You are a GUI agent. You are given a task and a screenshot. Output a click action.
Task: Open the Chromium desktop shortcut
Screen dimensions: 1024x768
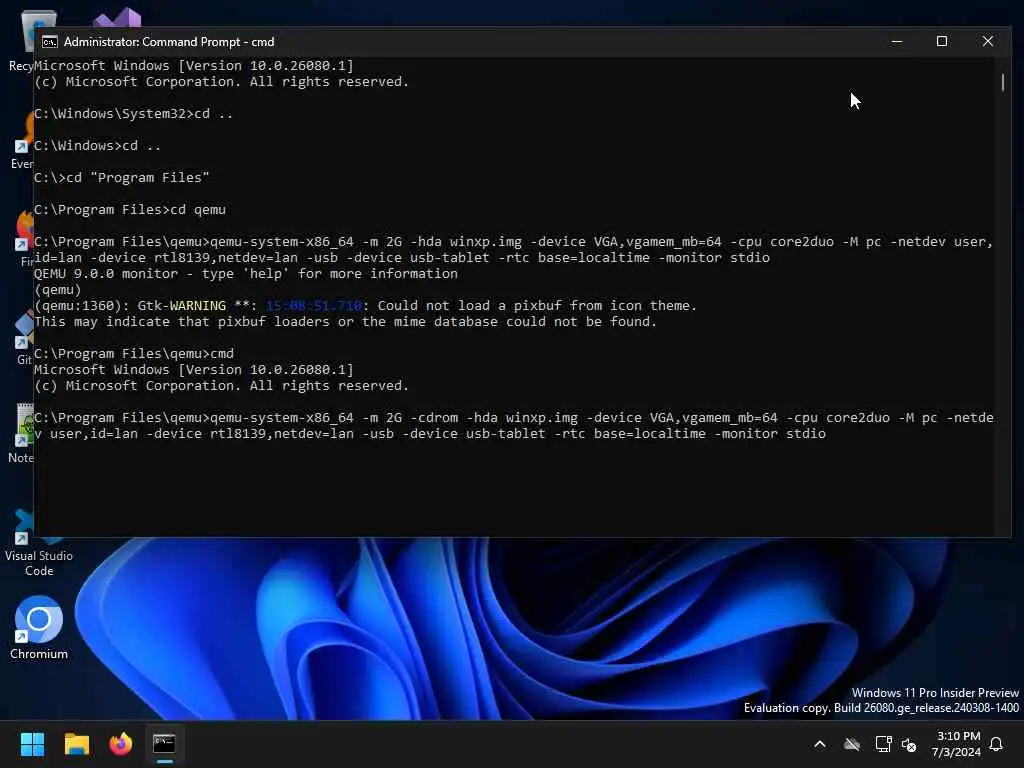(x=39, y=627)
